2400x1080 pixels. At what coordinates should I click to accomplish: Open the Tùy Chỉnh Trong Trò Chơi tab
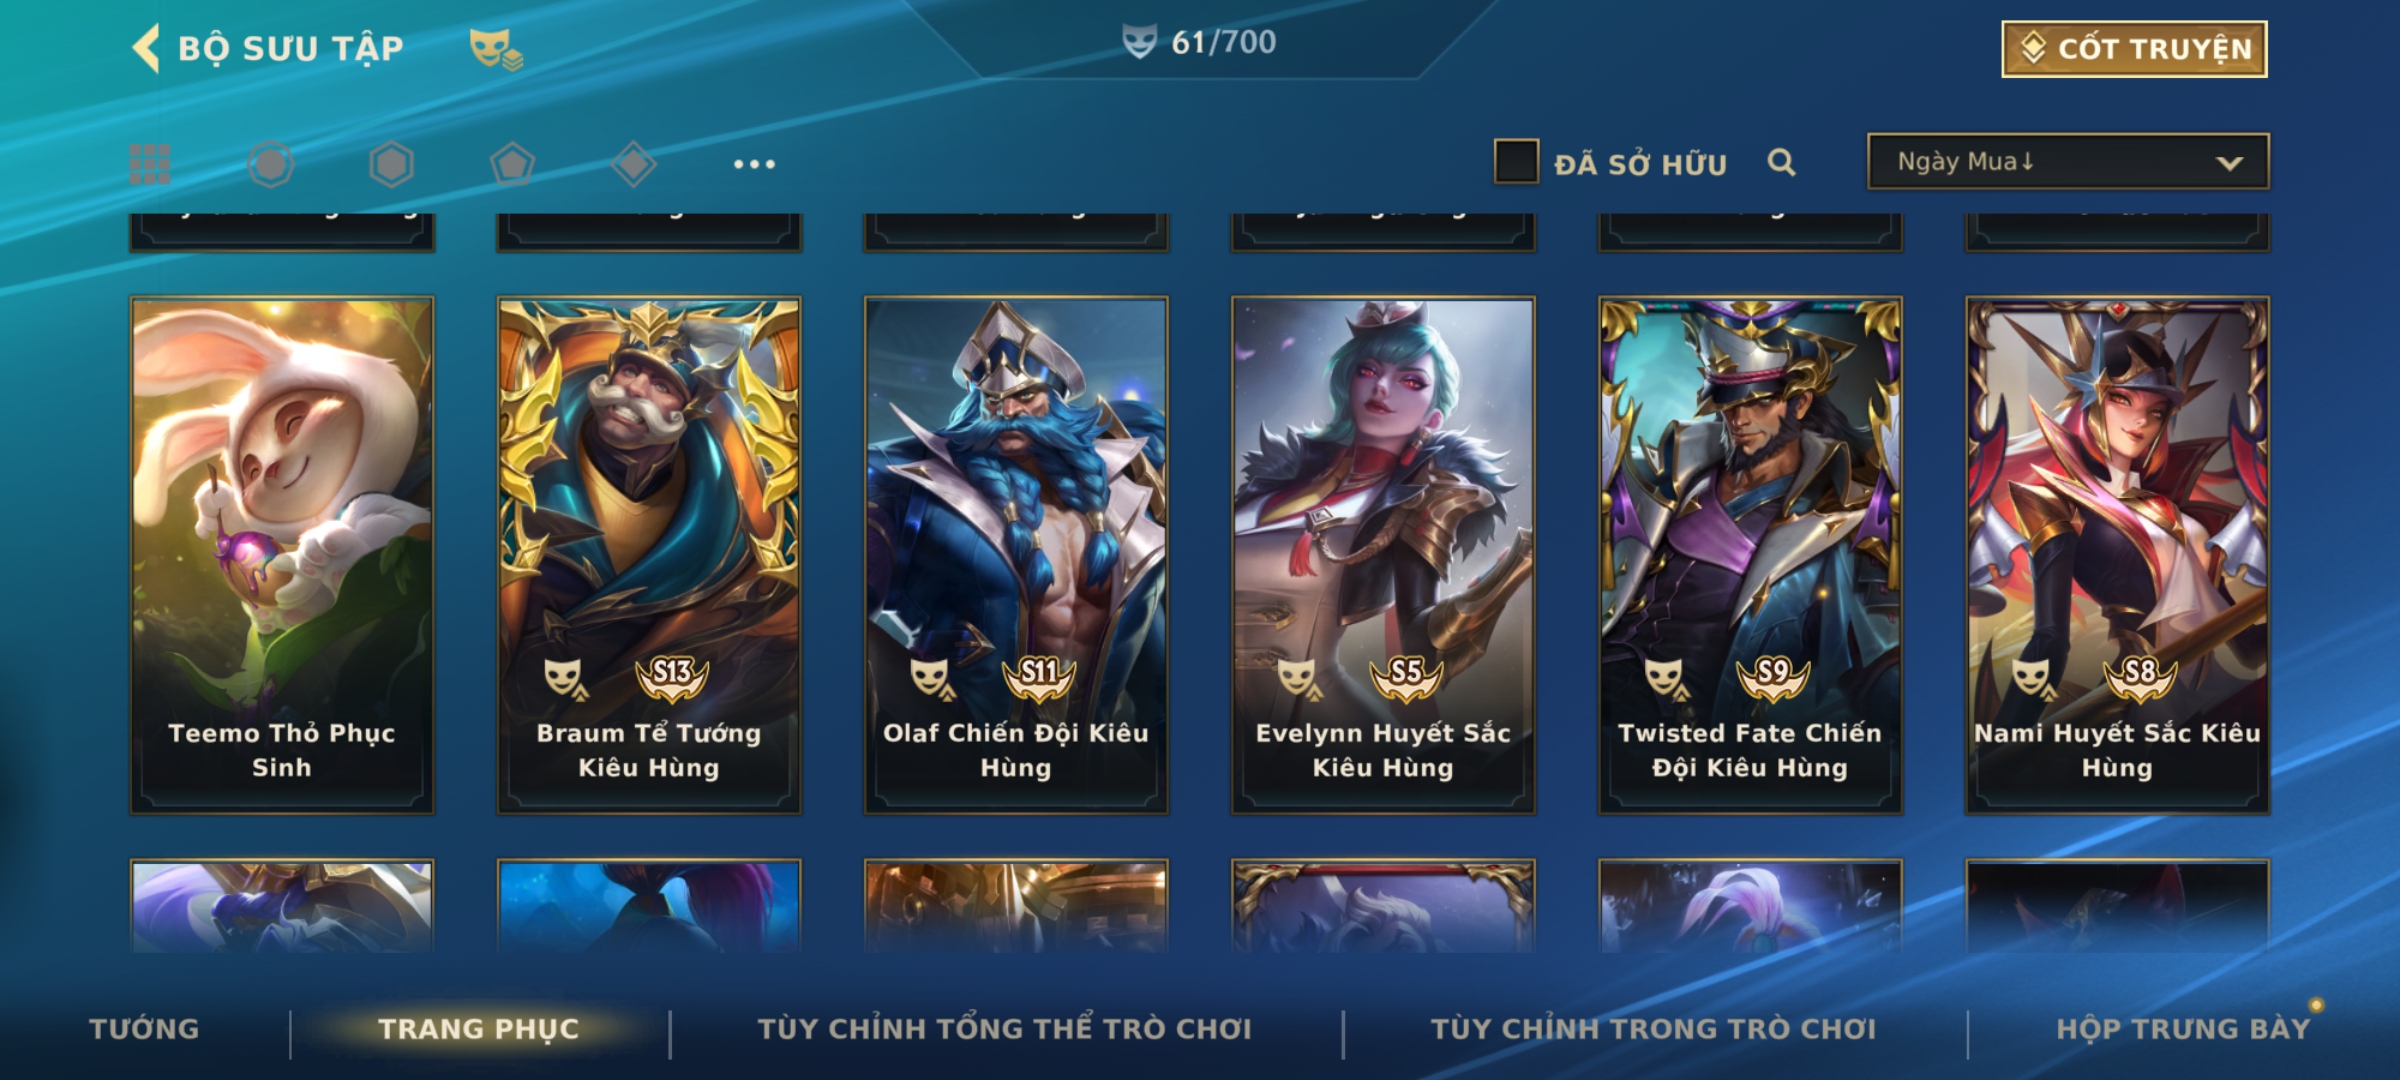(x=1654, y=1029)
